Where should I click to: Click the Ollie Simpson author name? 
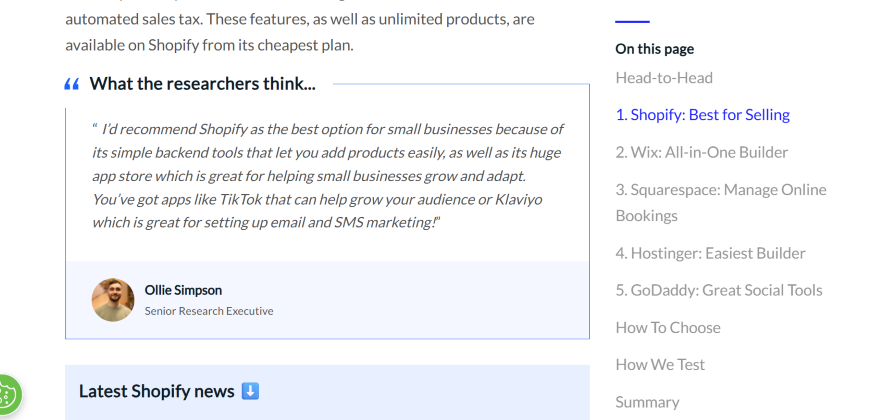(183, 290)
